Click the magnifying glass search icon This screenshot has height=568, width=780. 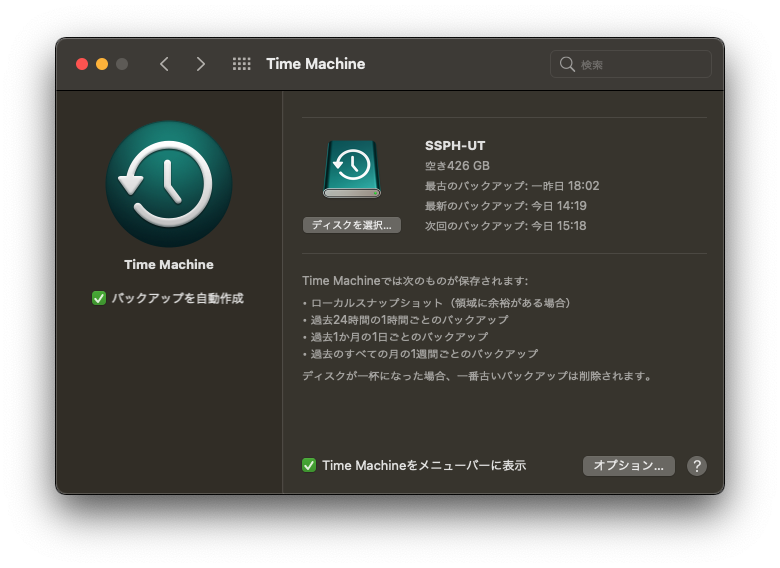click(x=567, y=64)
